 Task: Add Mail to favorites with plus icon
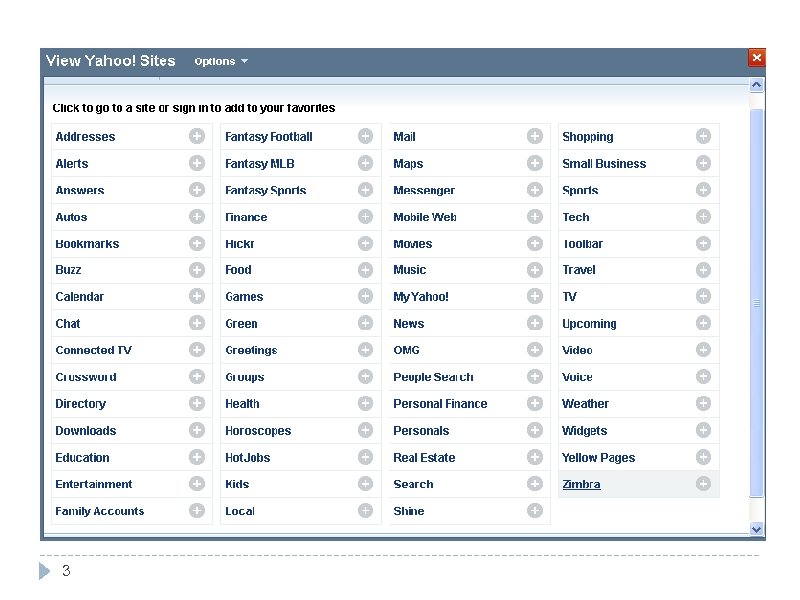534,136
